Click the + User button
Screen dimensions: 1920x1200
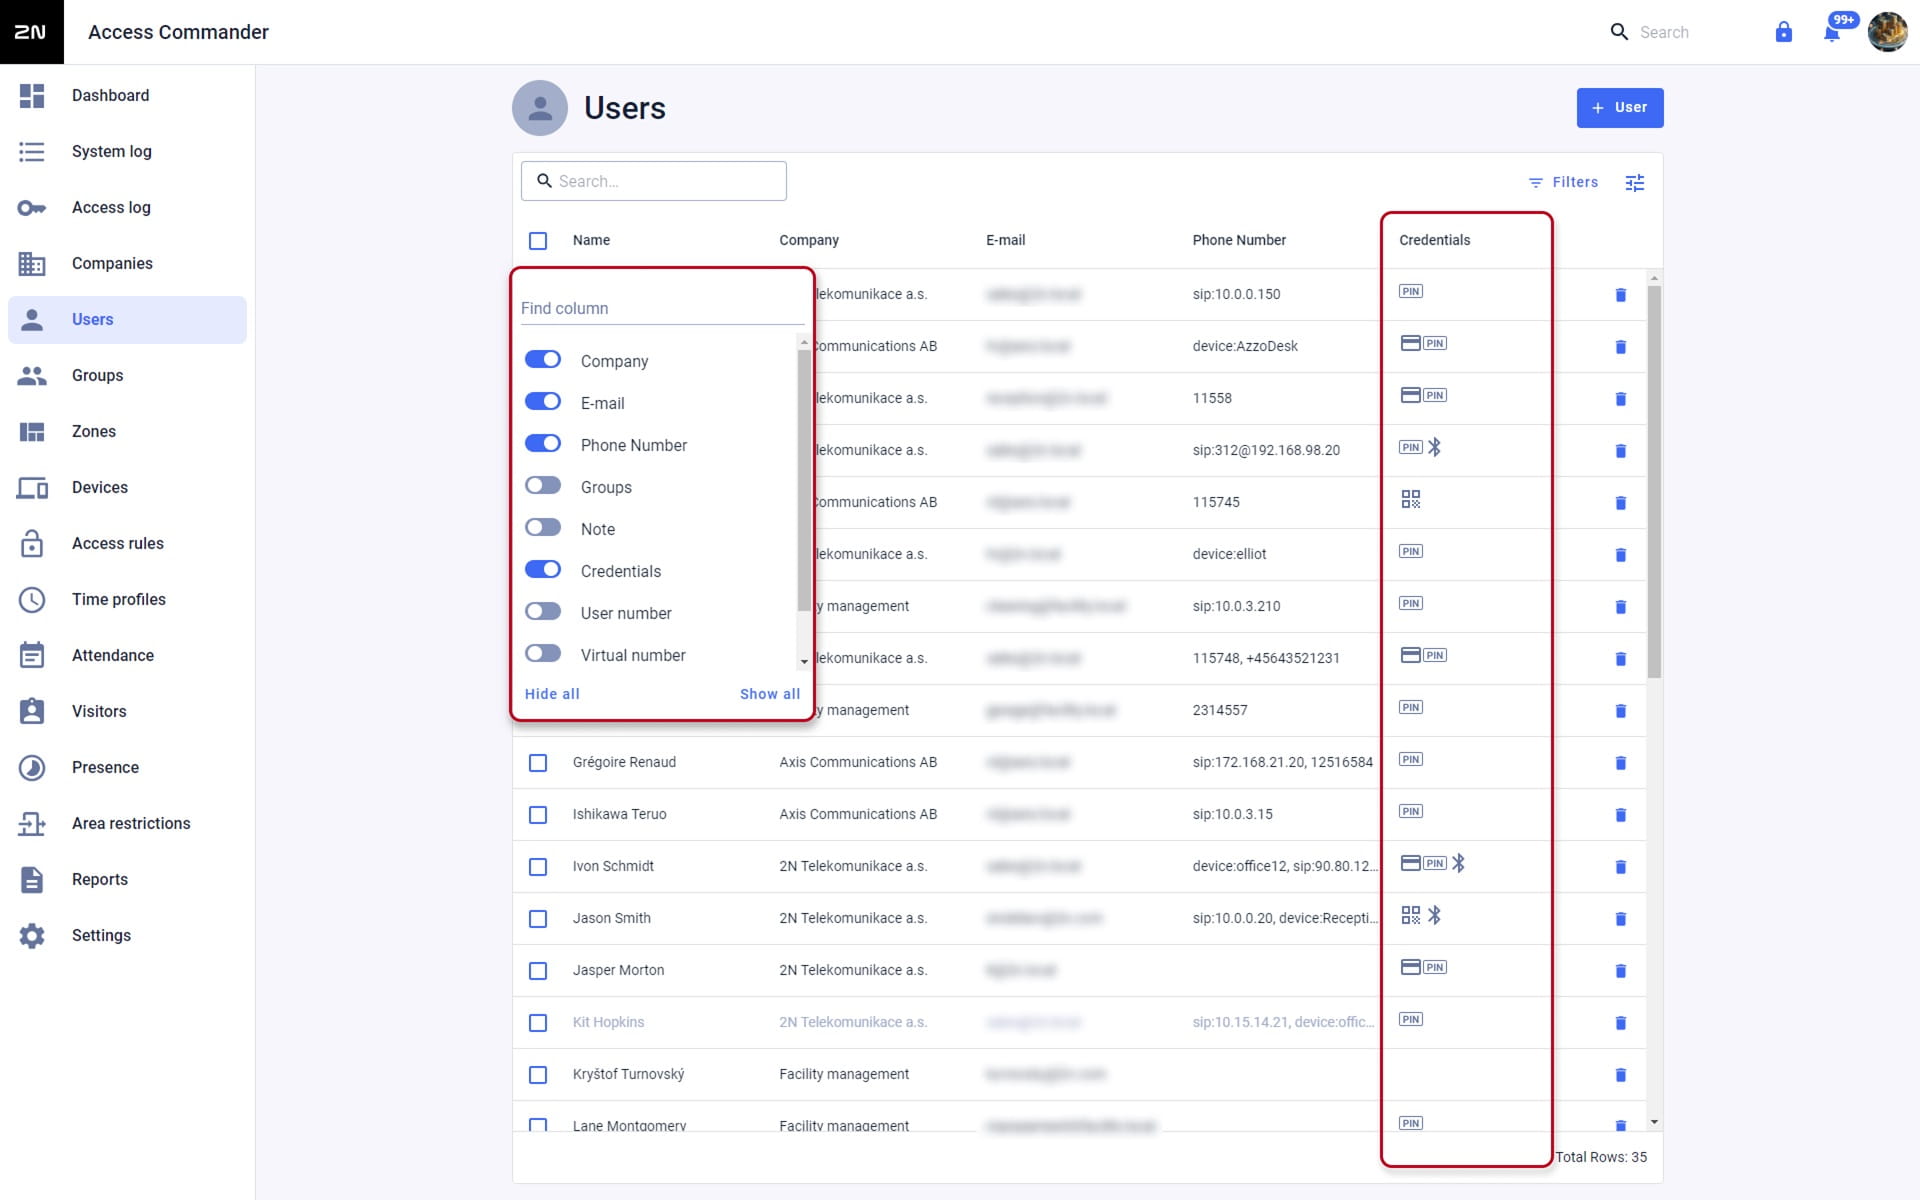pyautogui.click(x=1620, y=108)
